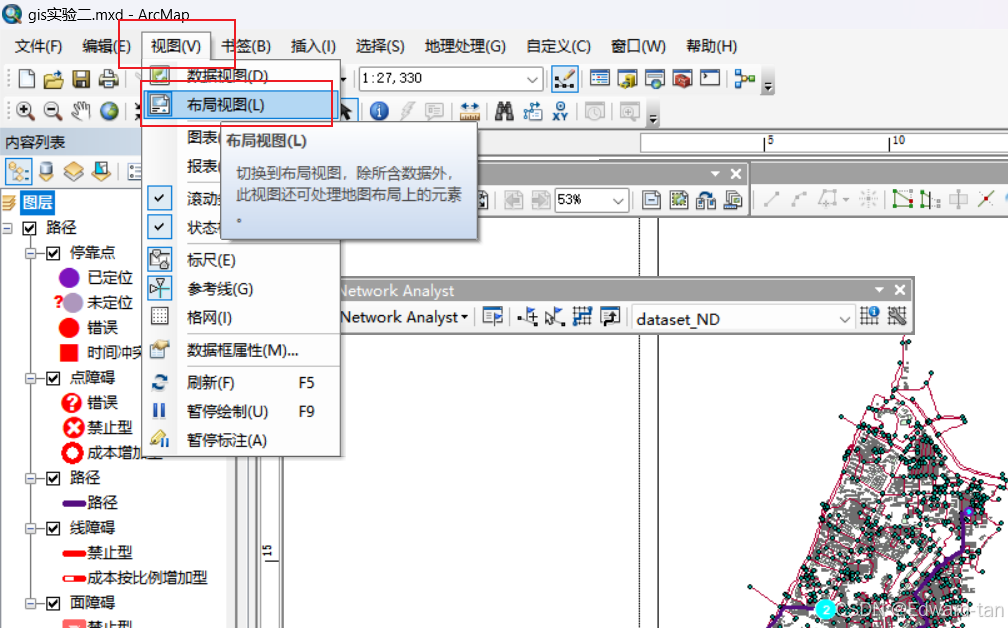Toggle the Editor toolbar icon
Screen dimensions: 1008x628
coord(564,79)
